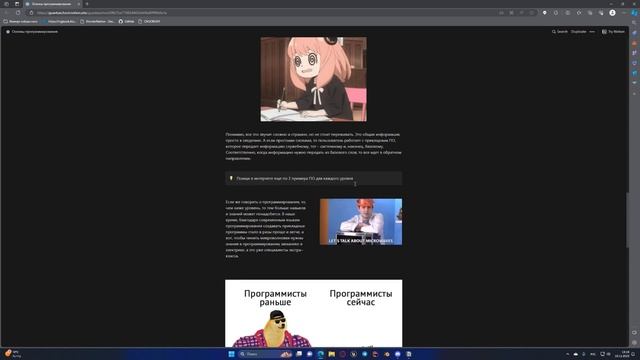Screen dimensions: 640x360
Task: Open Edge Settings and more menu
Action: (x=624, y=13)
